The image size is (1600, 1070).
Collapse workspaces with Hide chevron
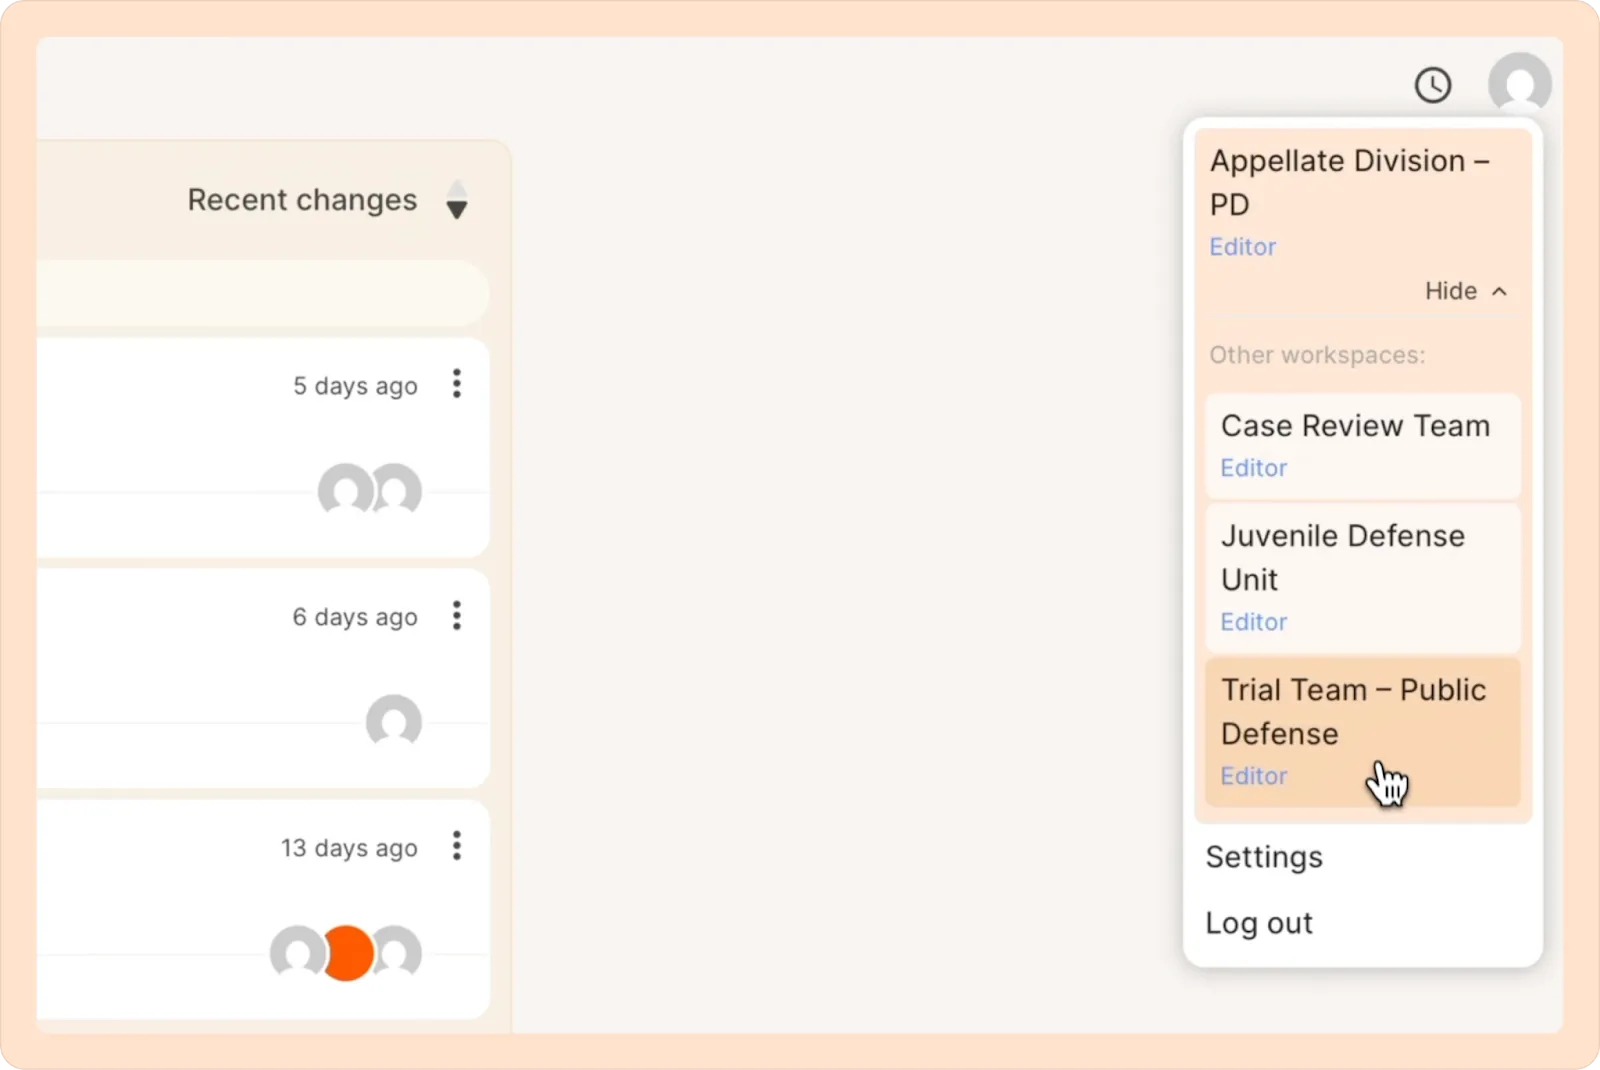(1466, 291)
